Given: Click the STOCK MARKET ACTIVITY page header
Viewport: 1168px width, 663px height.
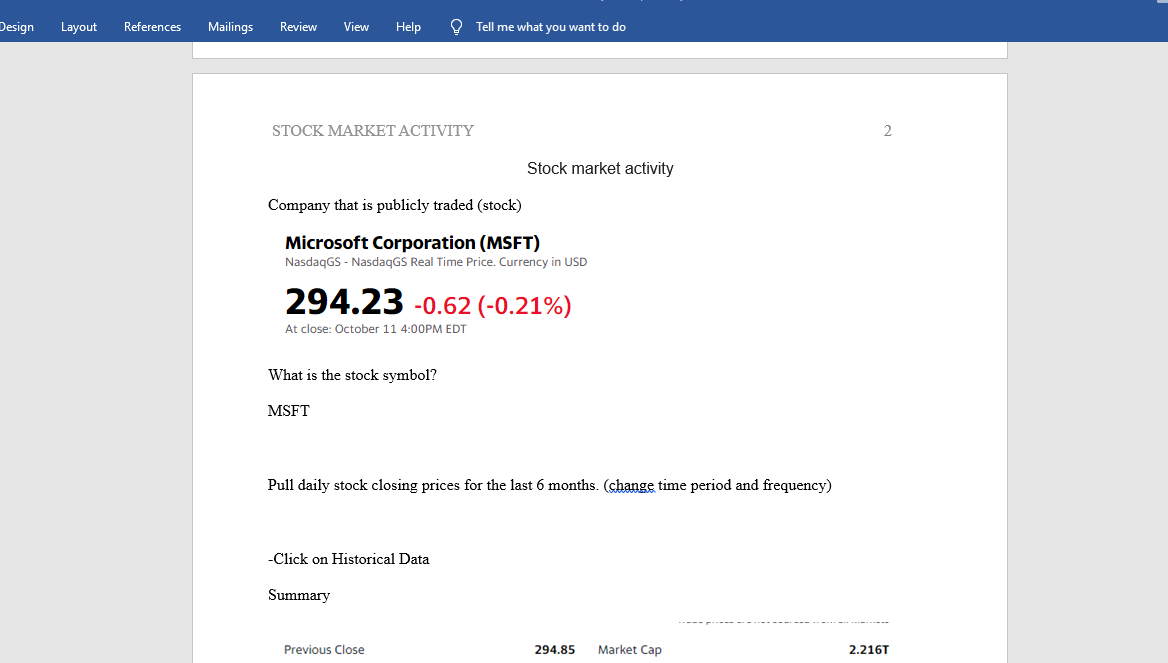Looking at the screenshot, I should [372, 131].
